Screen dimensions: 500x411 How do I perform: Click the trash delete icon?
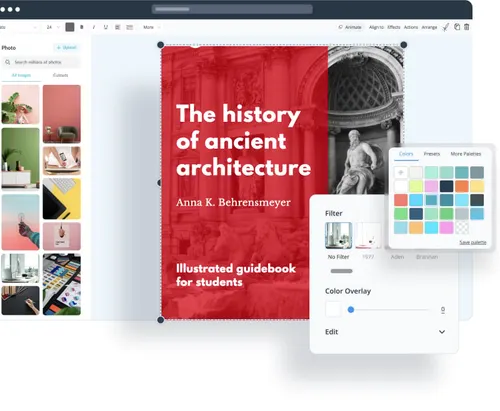click(x=467, y=27)
